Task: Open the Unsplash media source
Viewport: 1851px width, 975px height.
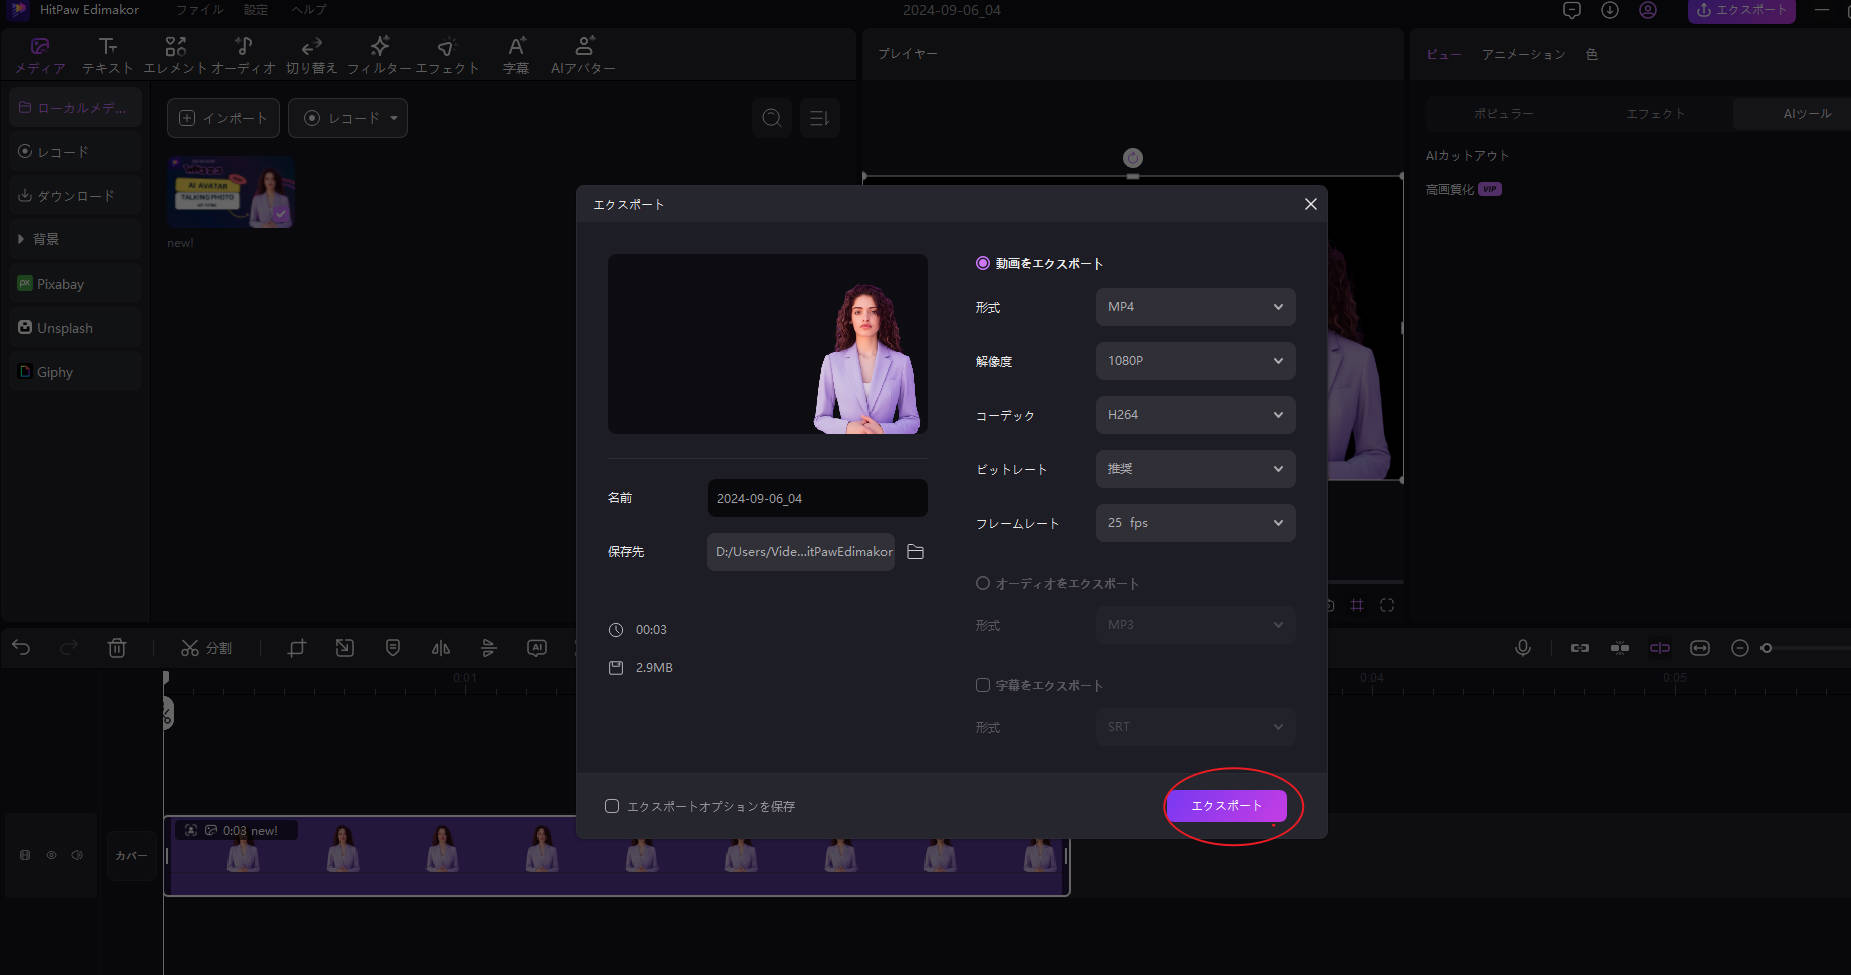Action: (75, 328)
